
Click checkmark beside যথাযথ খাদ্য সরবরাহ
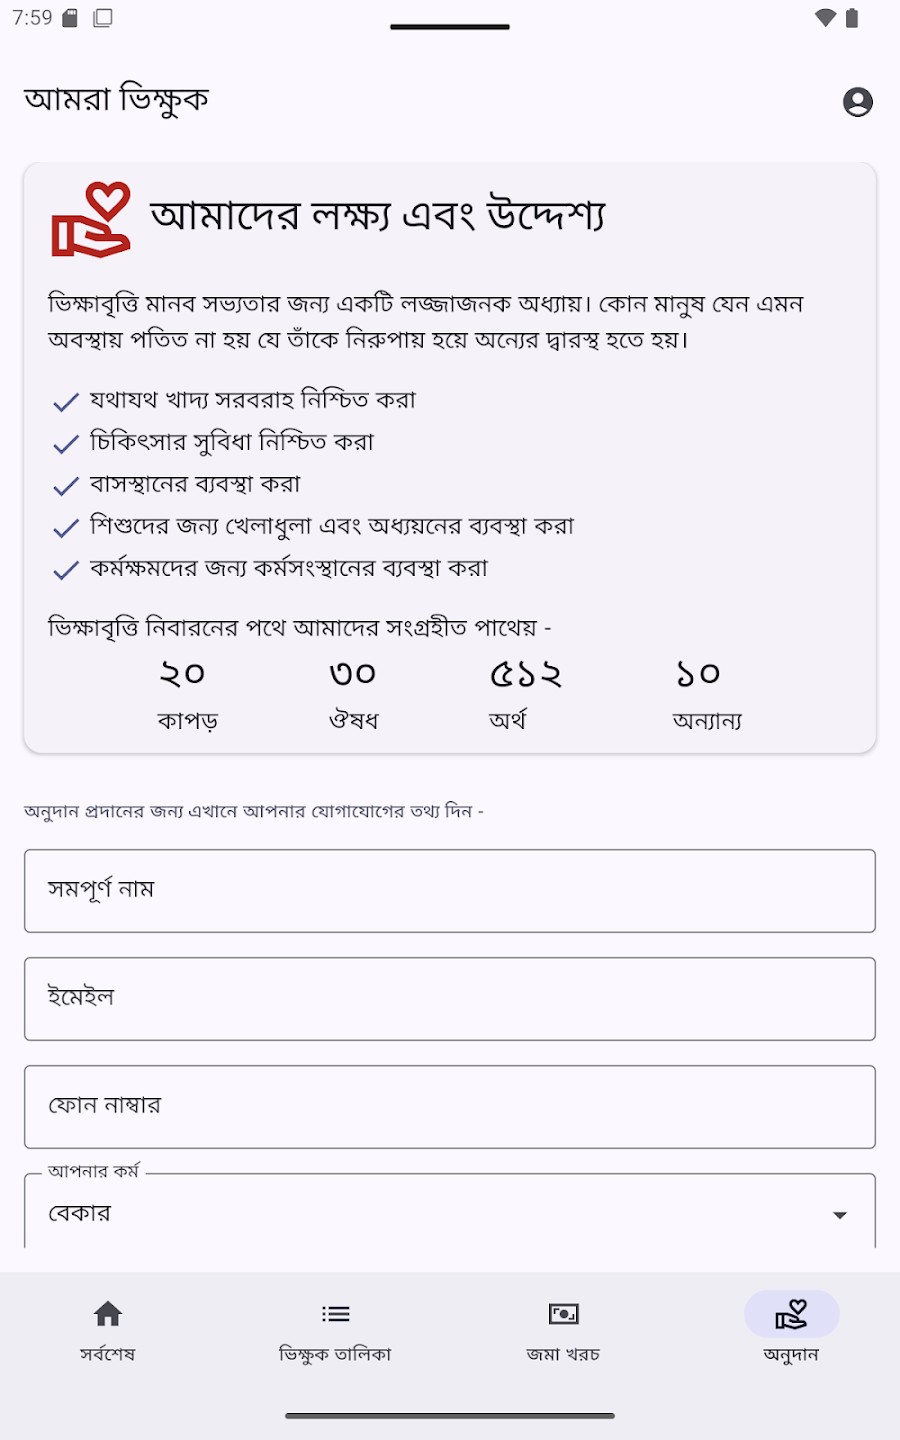[x=66, y=402]
